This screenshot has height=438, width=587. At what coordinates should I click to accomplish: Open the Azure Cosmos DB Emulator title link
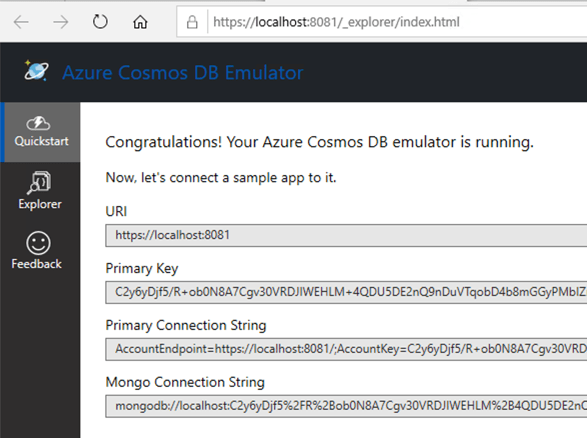click(183, 72)
